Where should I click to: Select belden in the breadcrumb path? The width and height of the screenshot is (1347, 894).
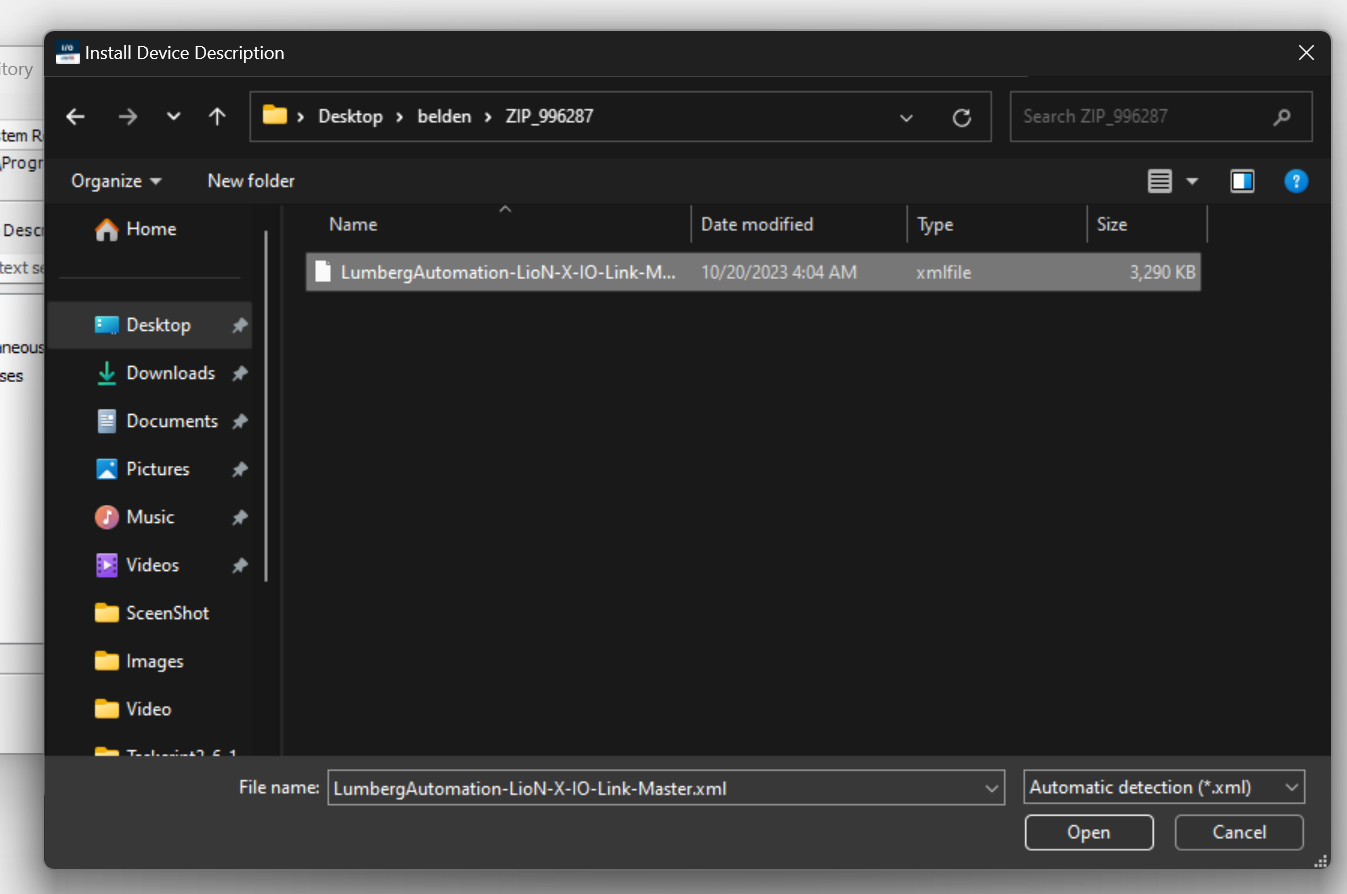tap(444, 116)
